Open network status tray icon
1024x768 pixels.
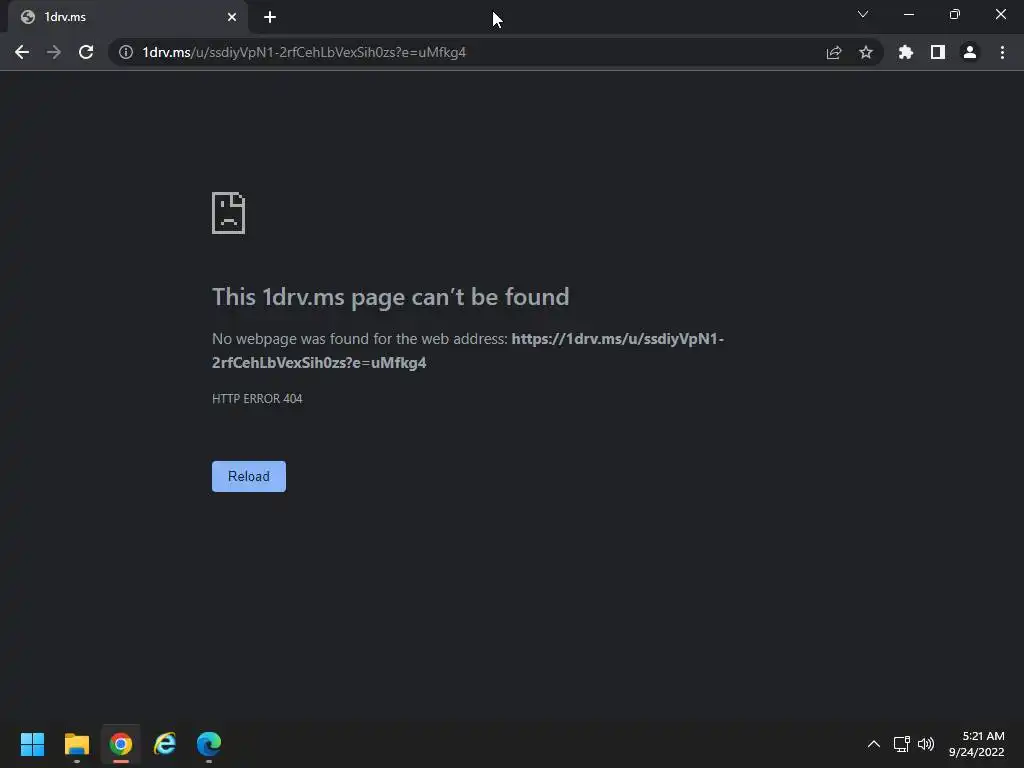click(x=902, y=744)
